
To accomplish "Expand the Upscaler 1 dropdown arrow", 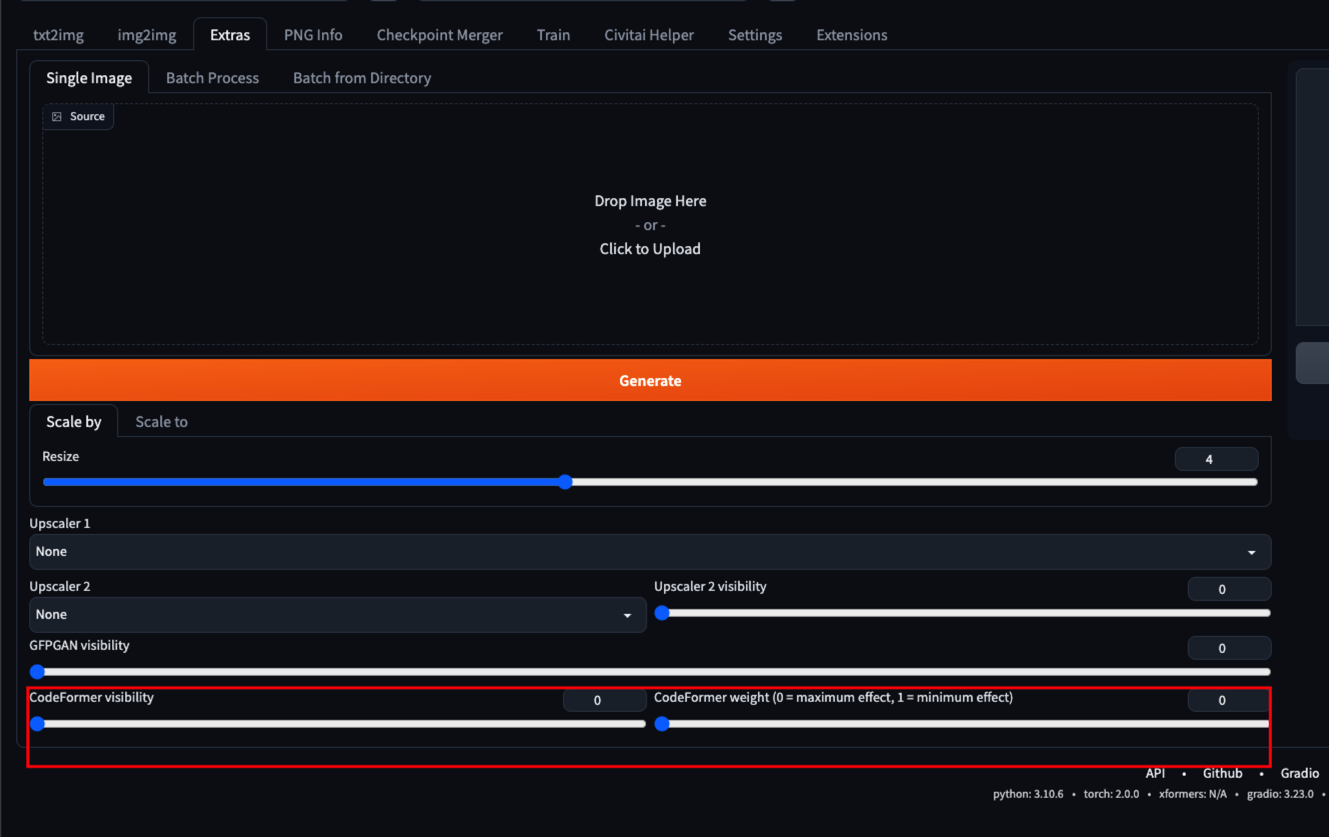I will click(1251, 552).
